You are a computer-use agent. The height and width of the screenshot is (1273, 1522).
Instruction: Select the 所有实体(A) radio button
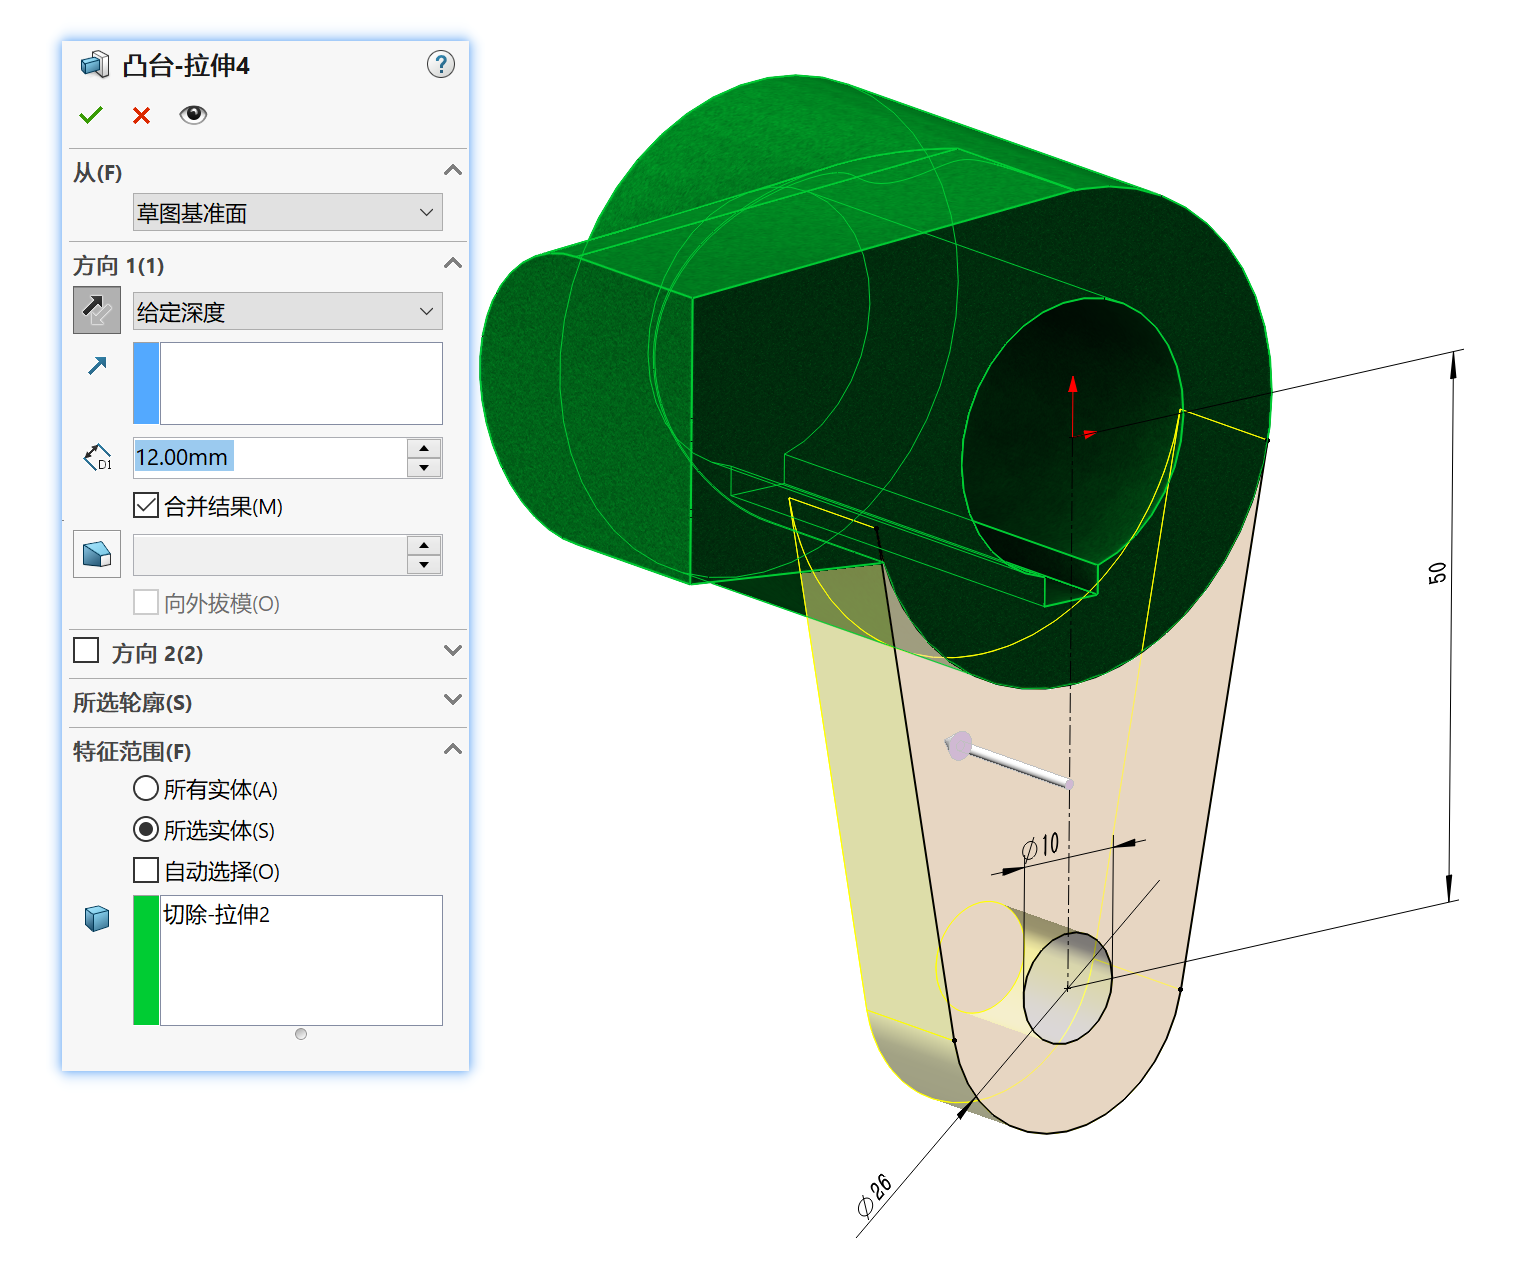coord(146,789)
